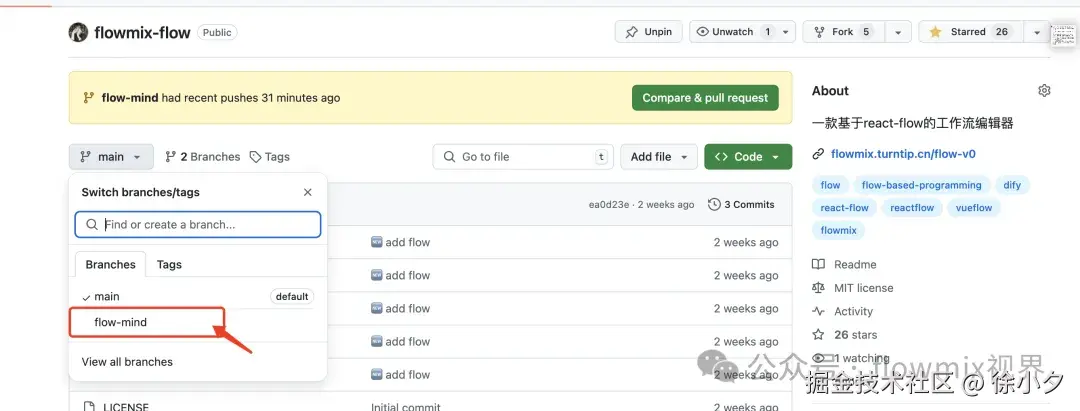Open the flowmix.turntip.cn/flow-v0 link
The image size is (1080, 411).
click(x=902, y=154)
